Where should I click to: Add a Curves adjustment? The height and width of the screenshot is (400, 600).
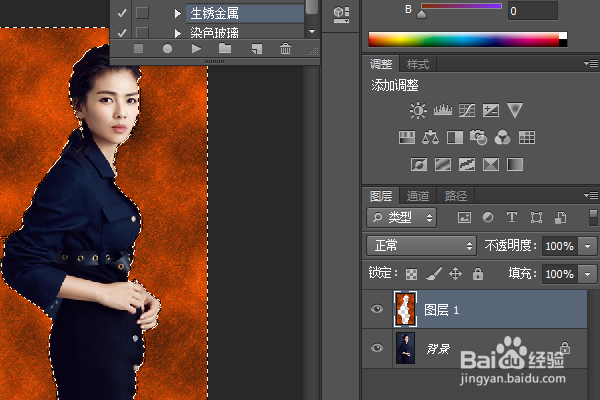pyautogui.click(x=467, y=111)
